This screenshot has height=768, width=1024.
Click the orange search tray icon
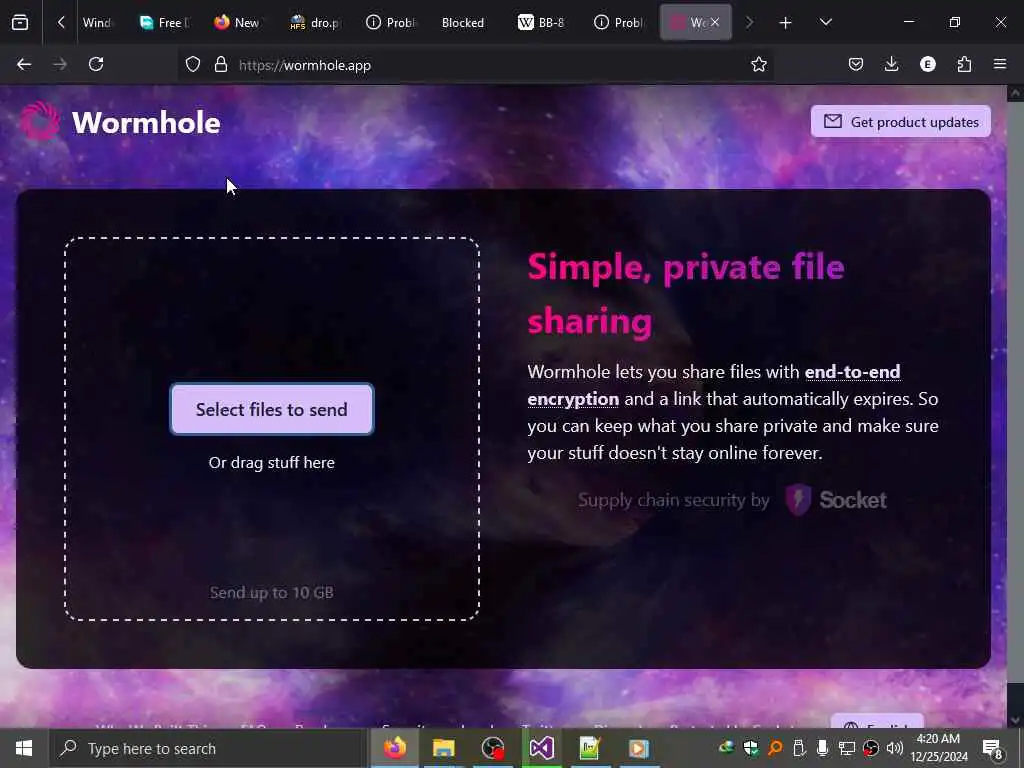(775, 748)
